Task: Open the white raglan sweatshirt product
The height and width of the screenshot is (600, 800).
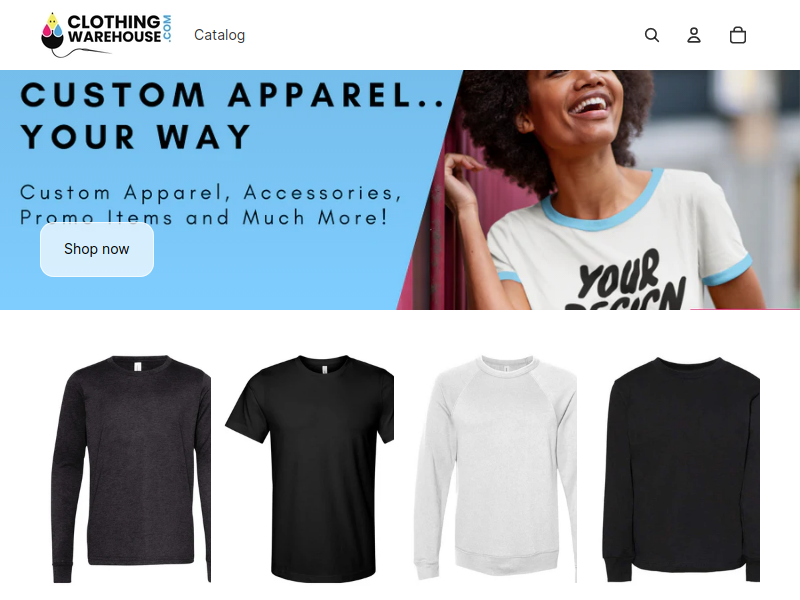Action: click(x=495, y=468)
